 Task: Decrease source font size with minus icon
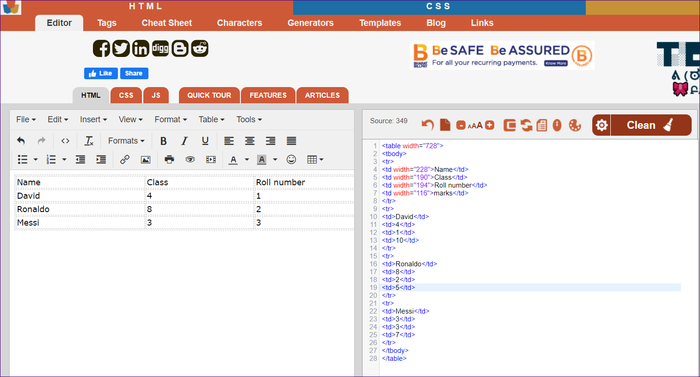(x=461, y=126)
